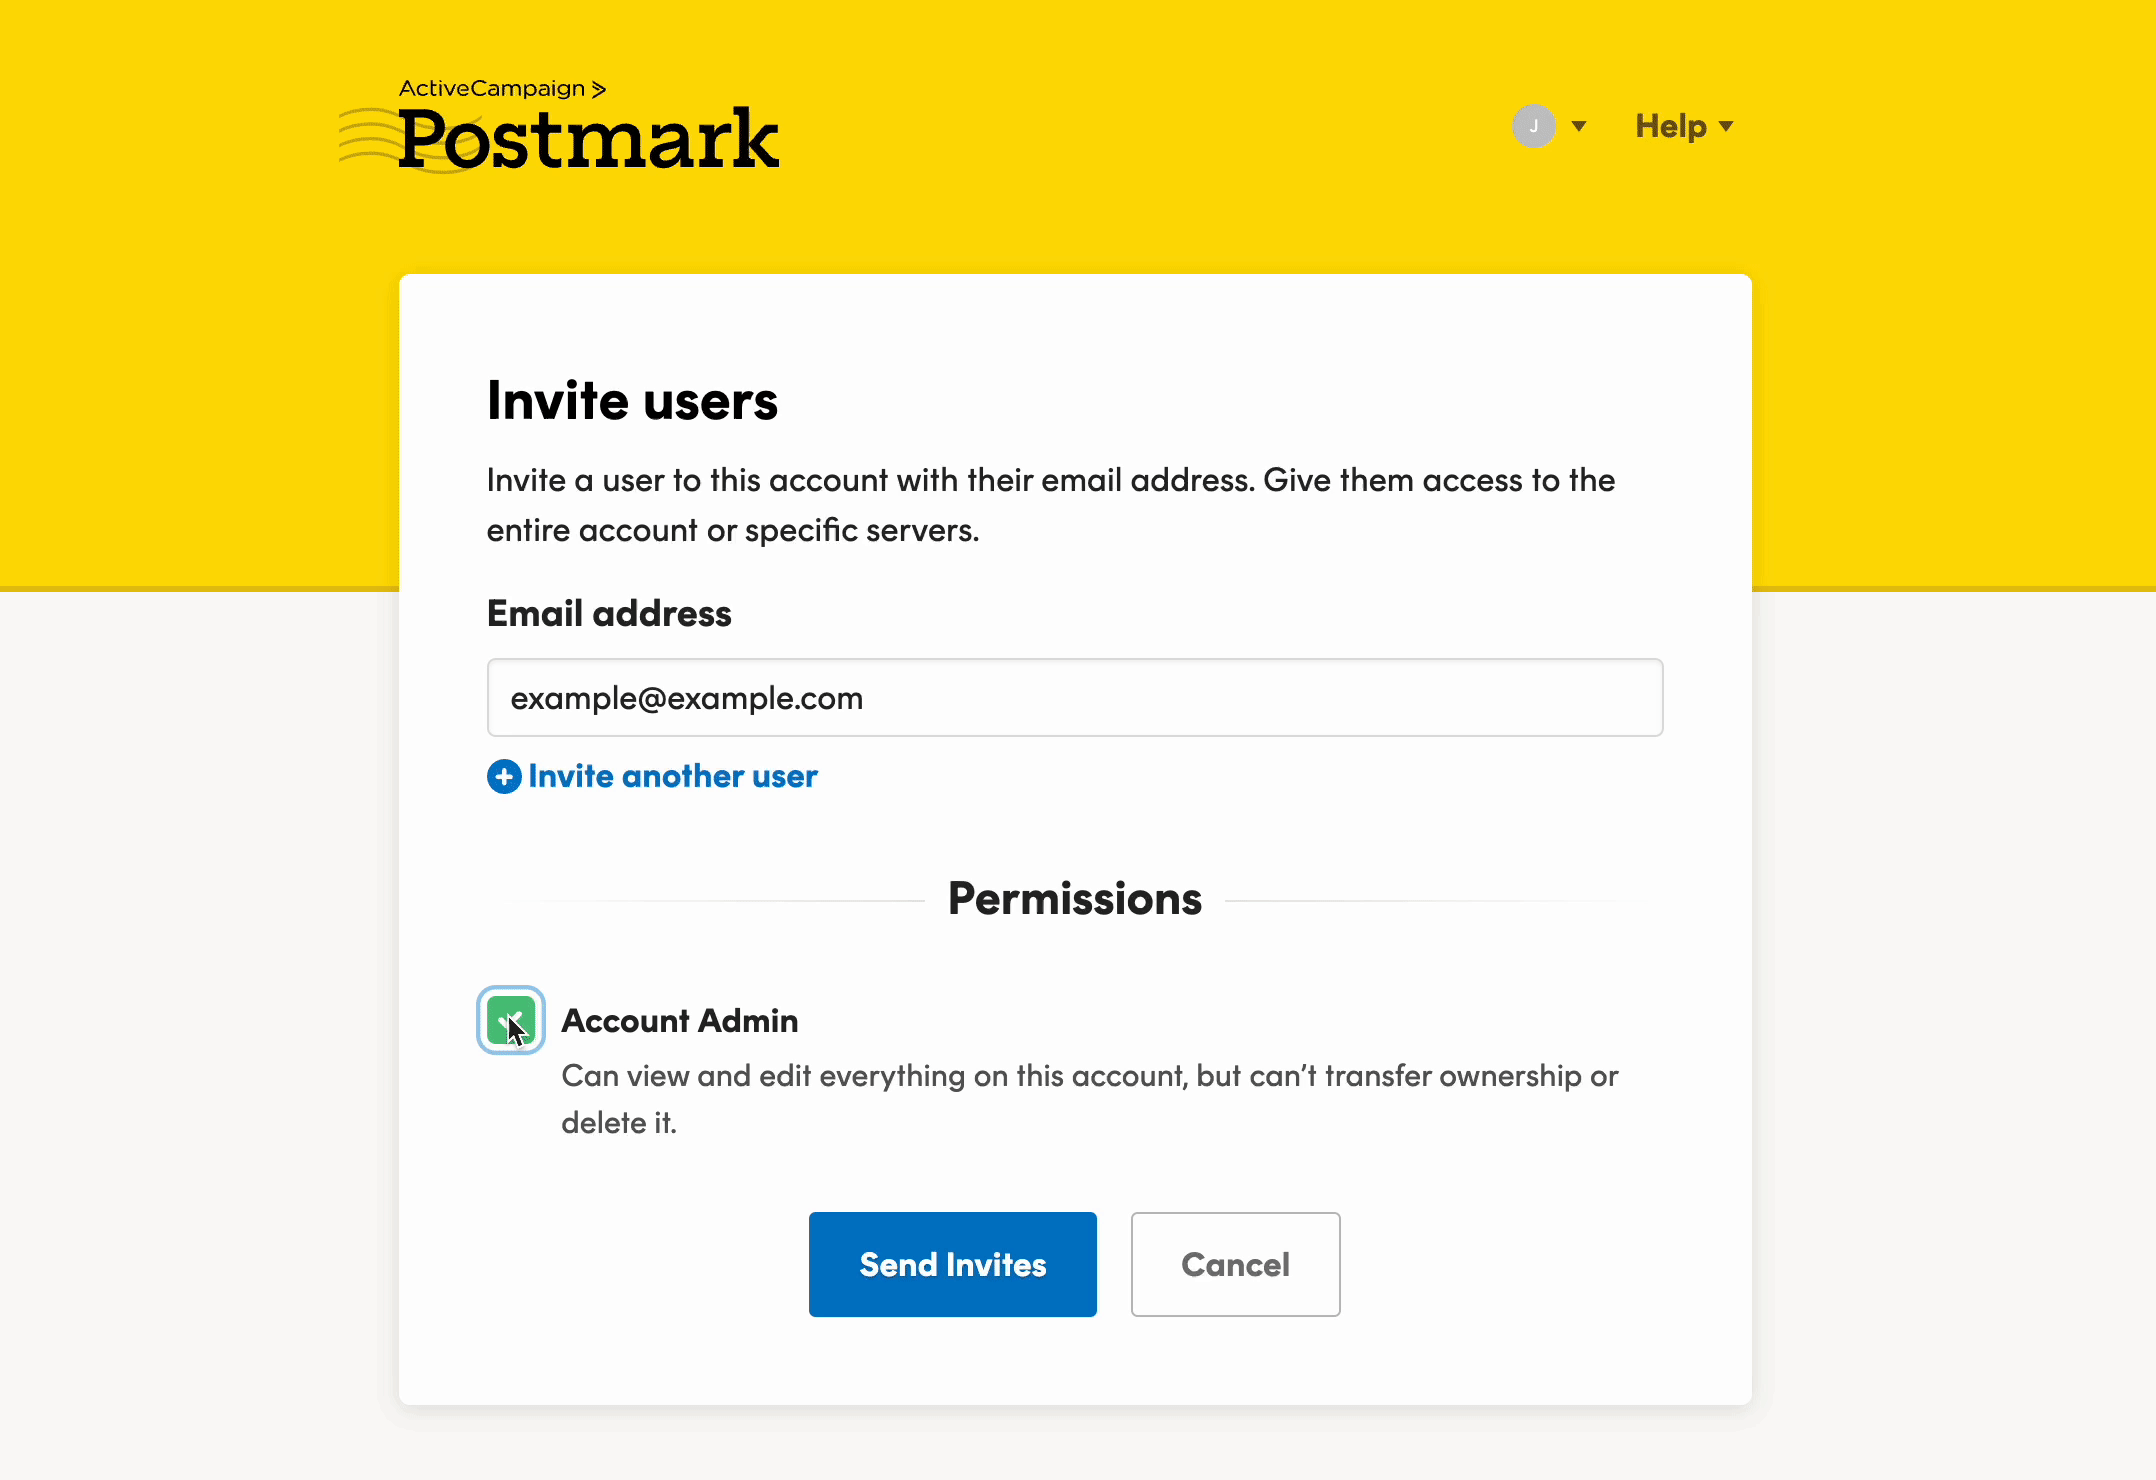The image size is (2156, 1480).
Task: Click the Permissions section heading
Action: pos(1074,899)
